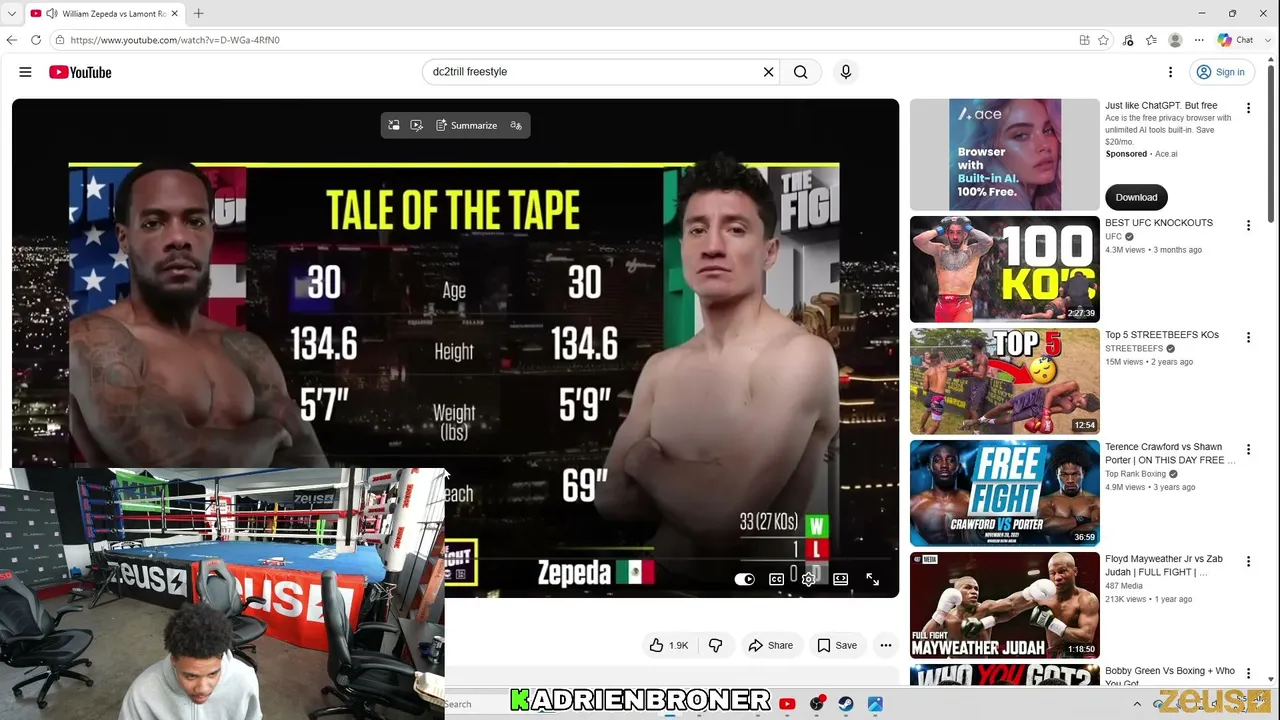Open player settings gear menu
The width and height of the screenshot is (1280, 720).
coord(808,579)
